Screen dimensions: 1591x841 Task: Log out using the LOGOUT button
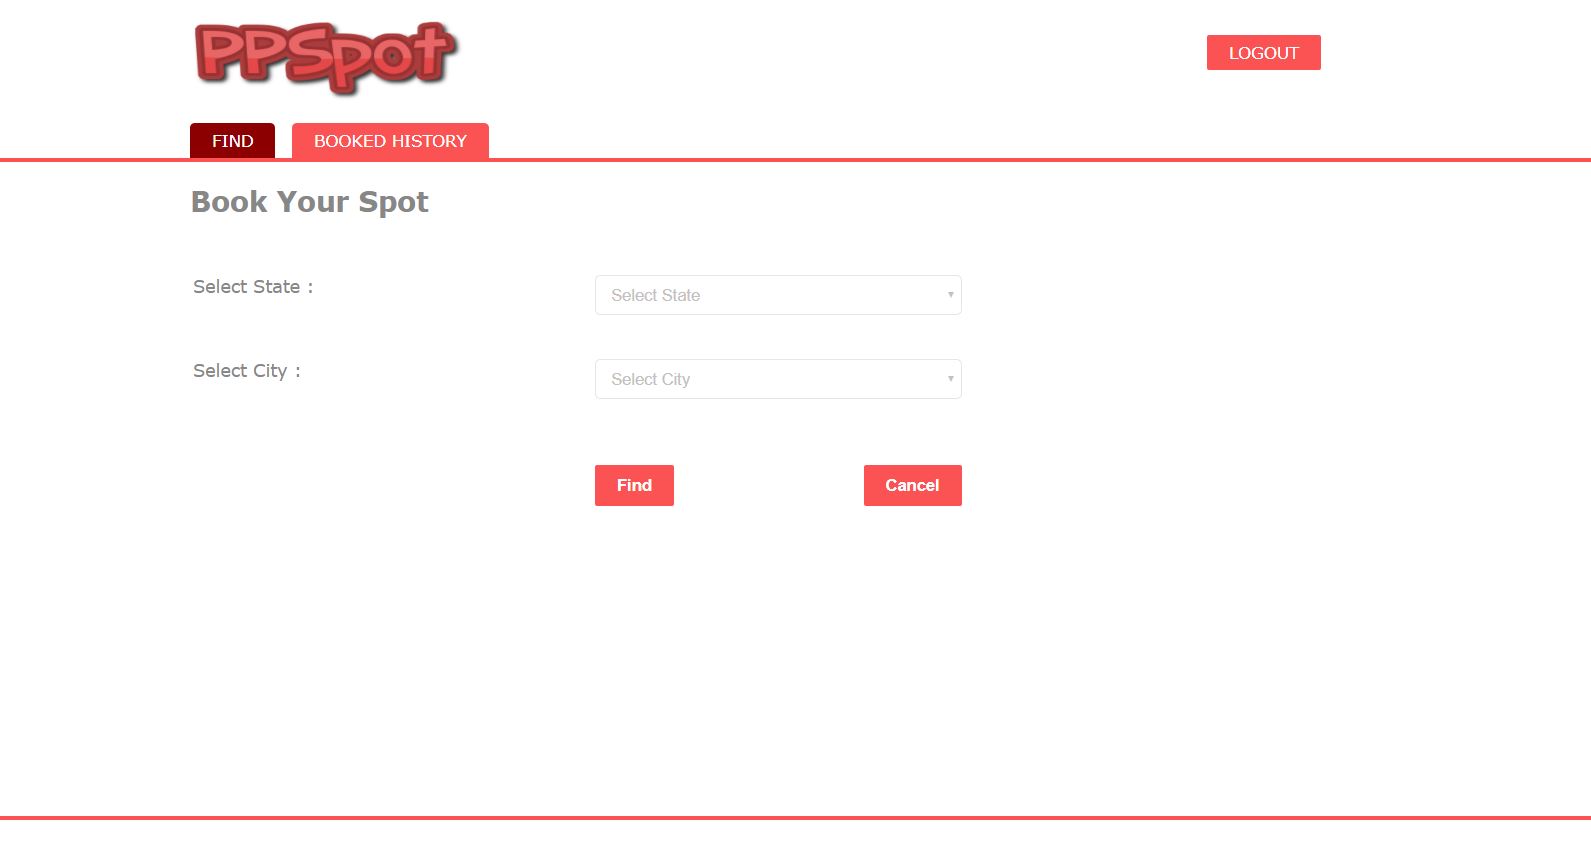[x=1263, y=53]
